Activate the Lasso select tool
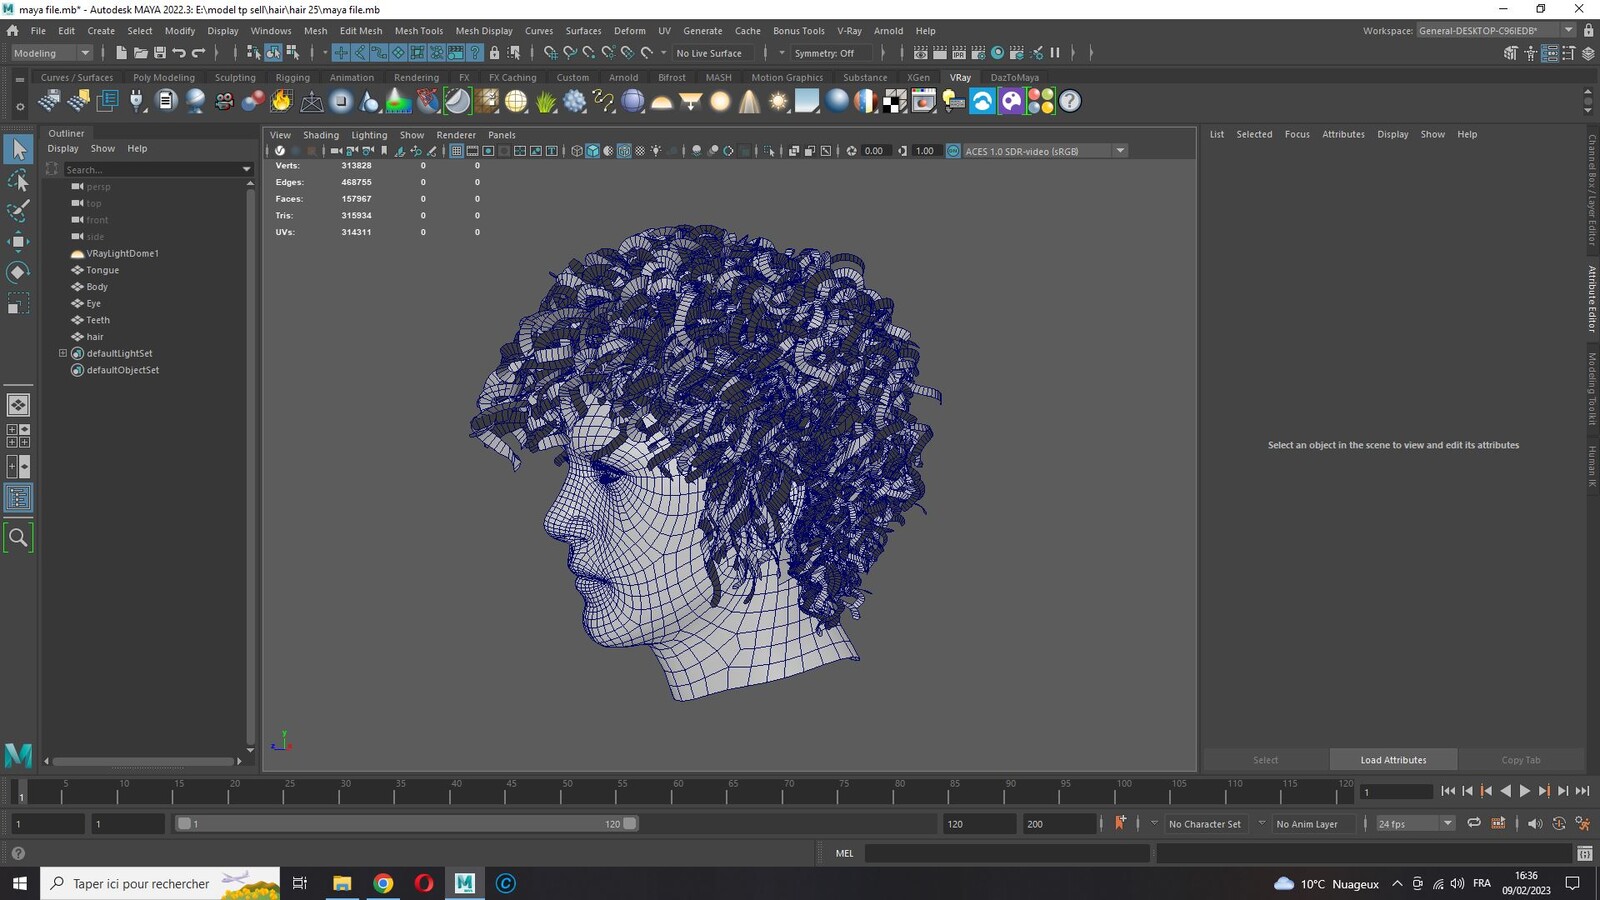Screen dimensions: 1600x900 coord(18,180)
